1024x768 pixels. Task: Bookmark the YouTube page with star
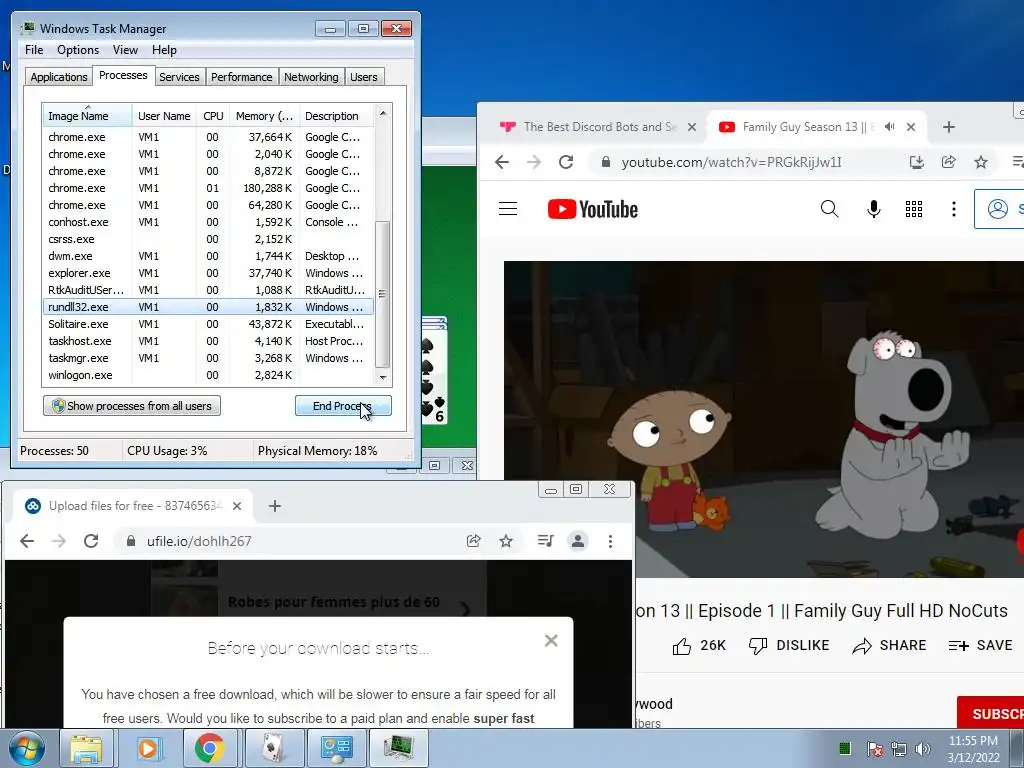click(x=981, y=162)
